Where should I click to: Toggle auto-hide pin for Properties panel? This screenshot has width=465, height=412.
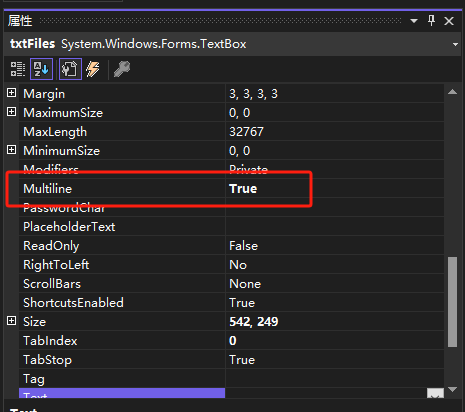[x=431, y=21]
